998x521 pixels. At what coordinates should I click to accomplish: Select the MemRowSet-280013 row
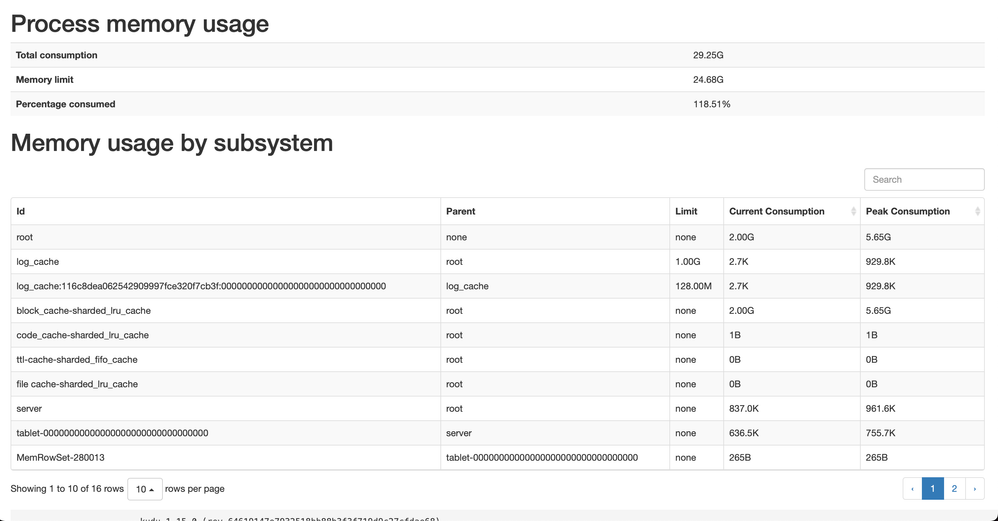click(x=61, y=458)
